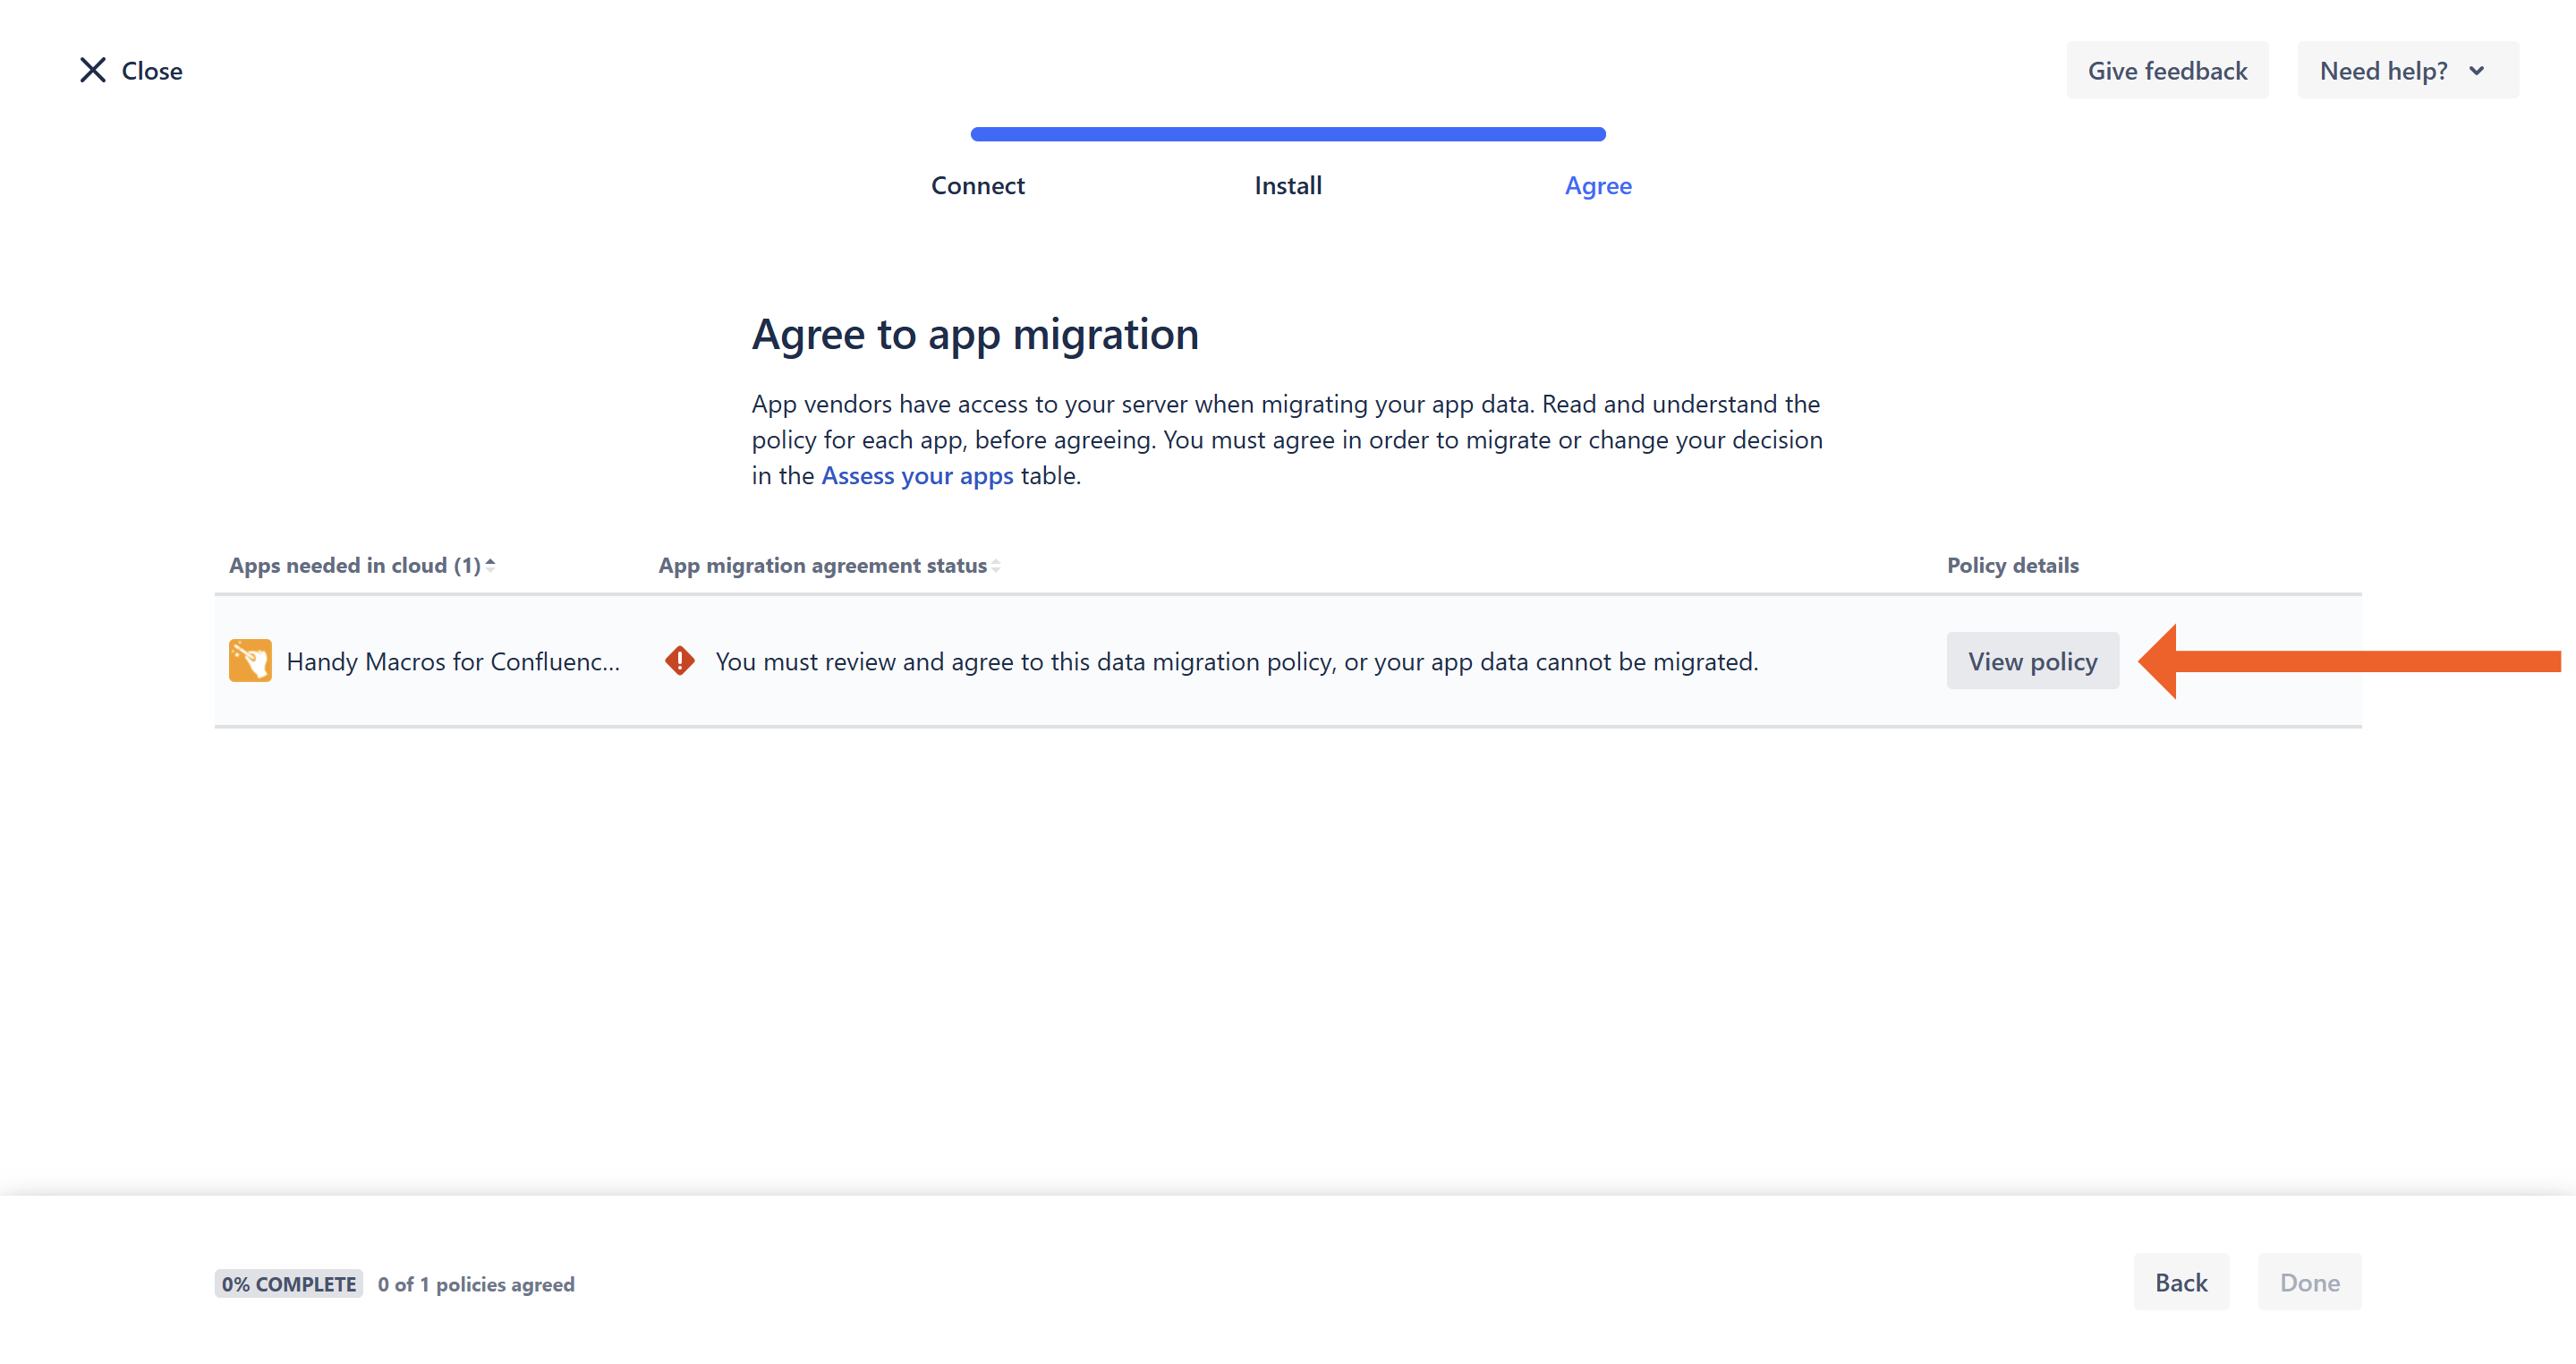Click the blue progress bar
Screen dimensions: 2576x1364
[1288, 134]
